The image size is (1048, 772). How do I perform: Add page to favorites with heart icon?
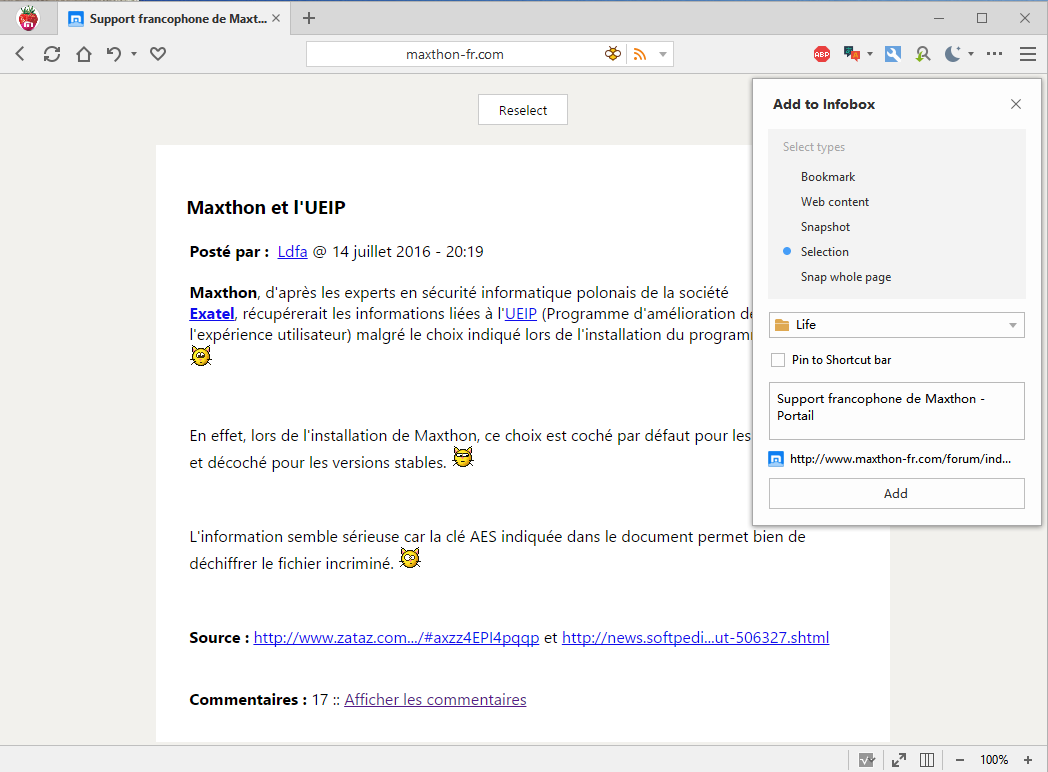pyautogui.click(x=158, y=54)
